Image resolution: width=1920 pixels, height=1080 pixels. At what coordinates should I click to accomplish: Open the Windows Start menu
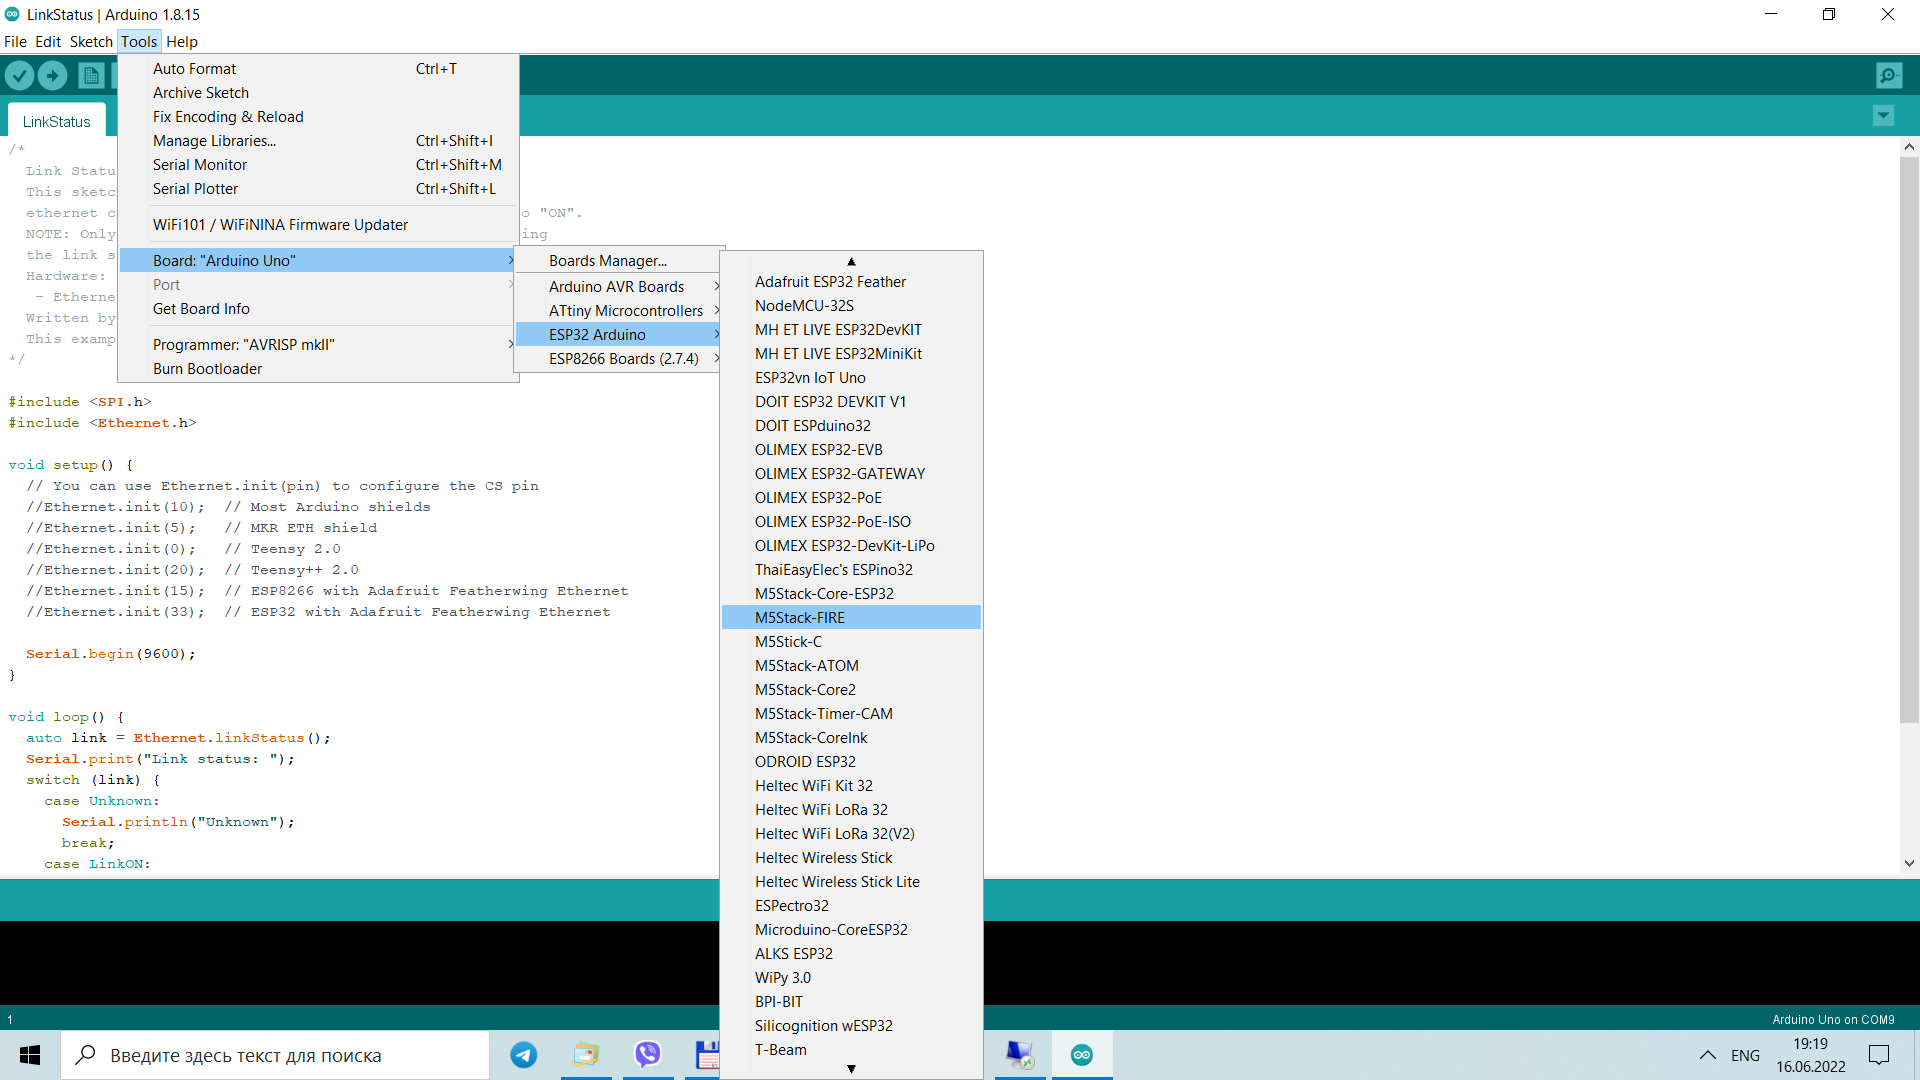[x=30, y=1055]
